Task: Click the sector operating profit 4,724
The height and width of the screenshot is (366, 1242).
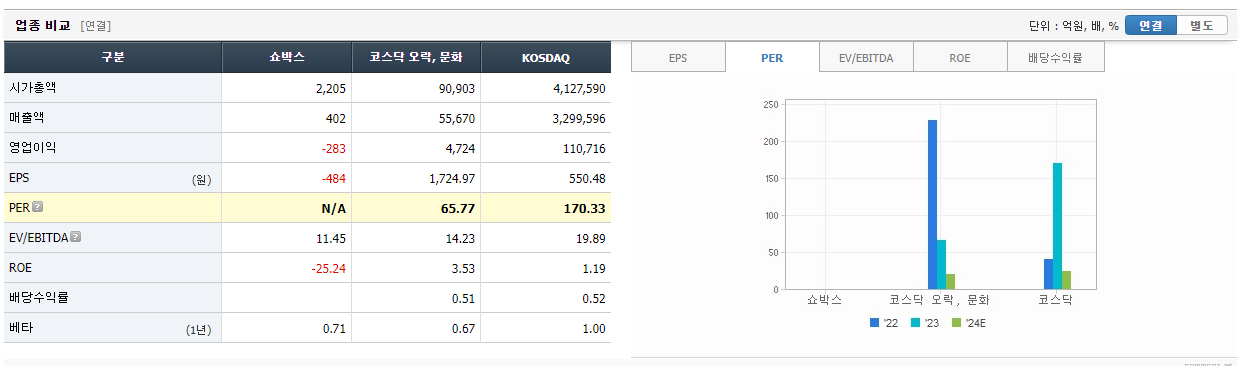Action: [459, 149]
